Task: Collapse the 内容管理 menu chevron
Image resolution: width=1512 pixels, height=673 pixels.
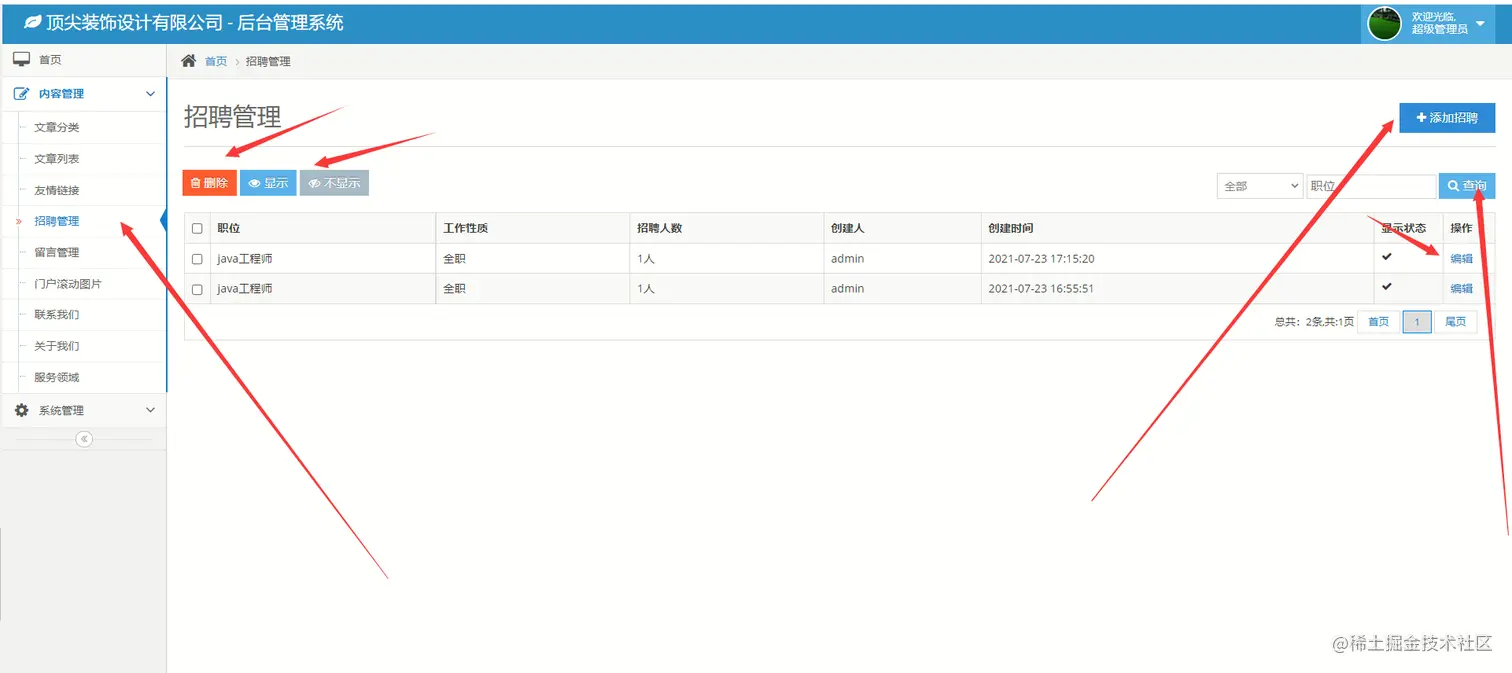Action: click(x=151, y=94)
